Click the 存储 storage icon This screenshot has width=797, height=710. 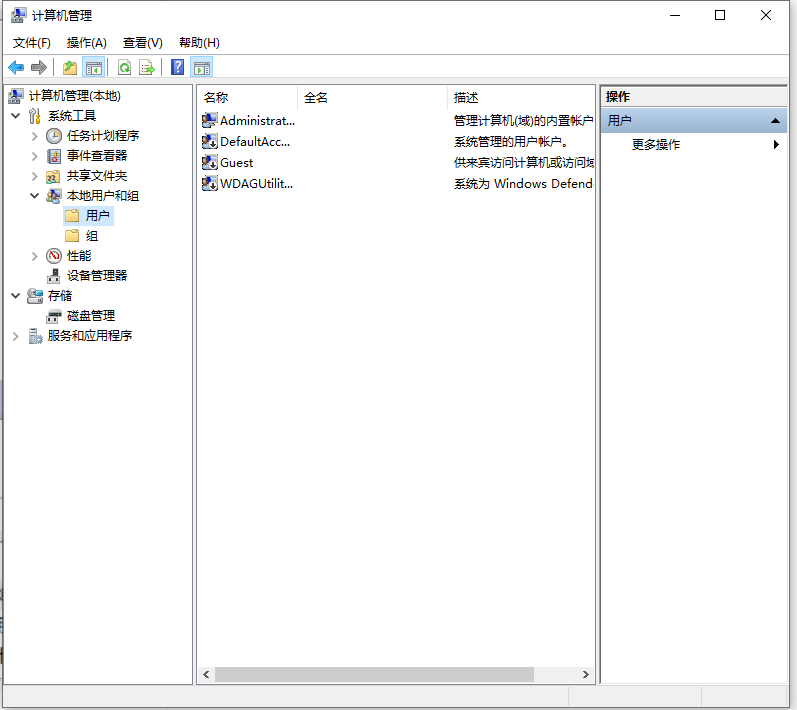[35, 296]
